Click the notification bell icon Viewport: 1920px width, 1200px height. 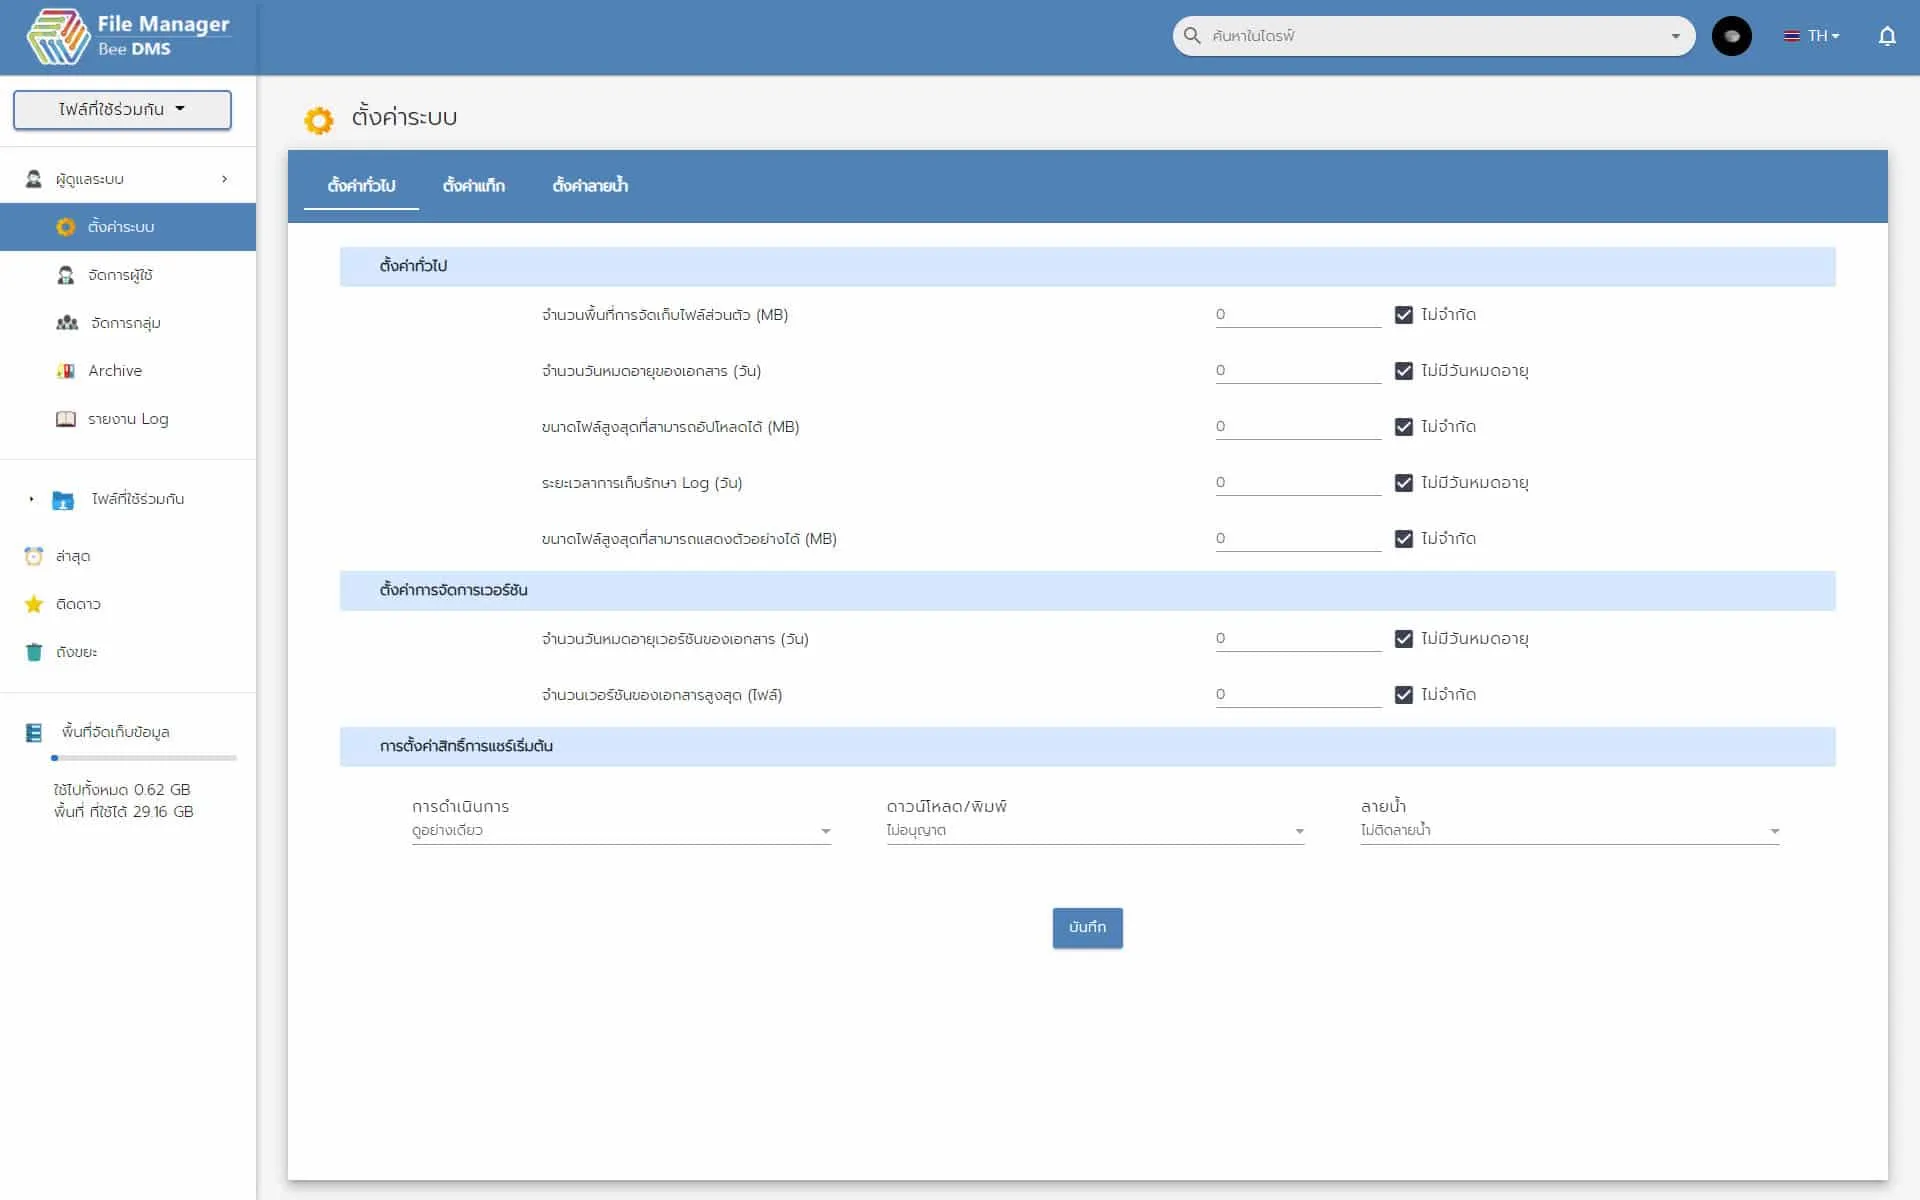tap(1886, 36)
